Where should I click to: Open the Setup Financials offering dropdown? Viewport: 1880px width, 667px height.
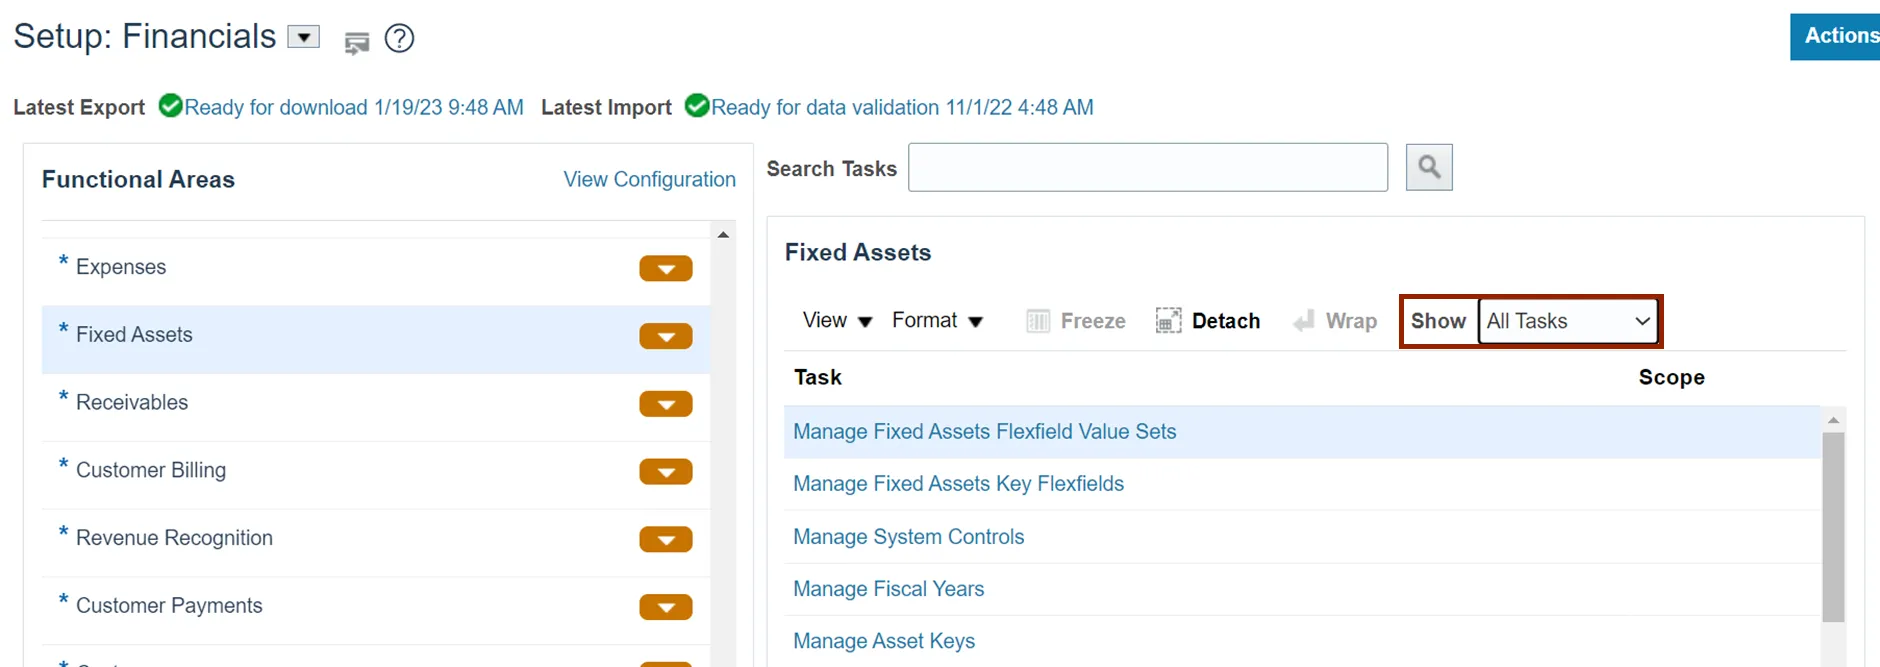coord(303,37)
